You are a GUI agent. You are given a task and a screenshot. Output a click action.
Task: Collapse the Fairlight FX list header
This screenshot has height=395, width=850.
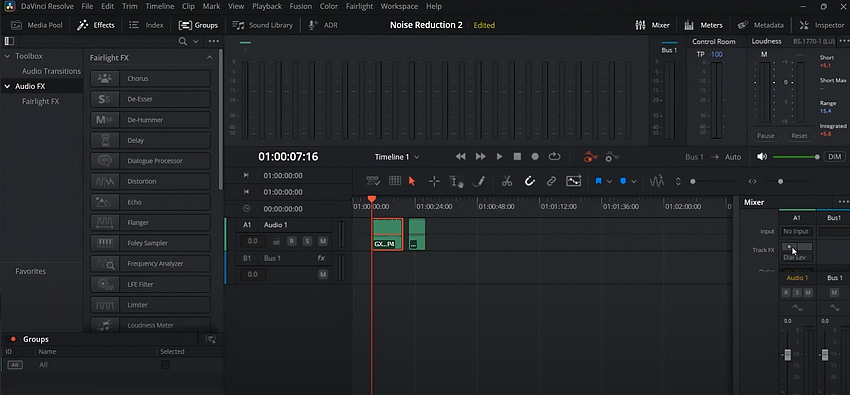[209, 57]
